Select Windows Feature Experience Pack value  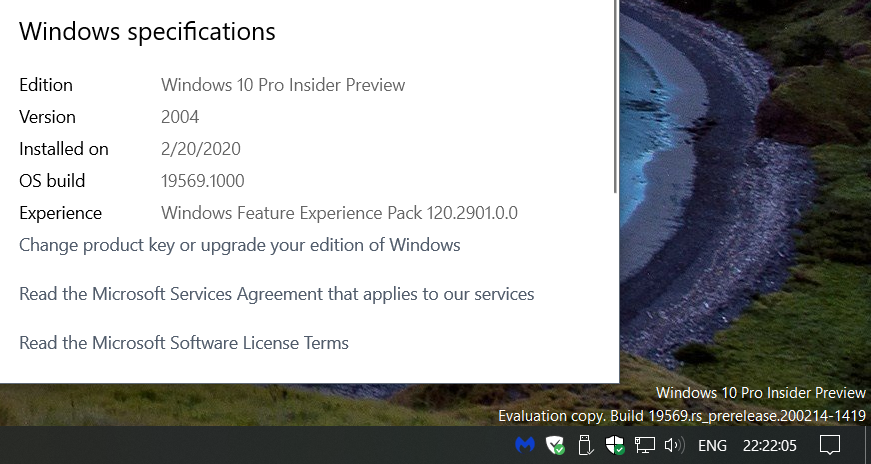(x=339, y=213)
